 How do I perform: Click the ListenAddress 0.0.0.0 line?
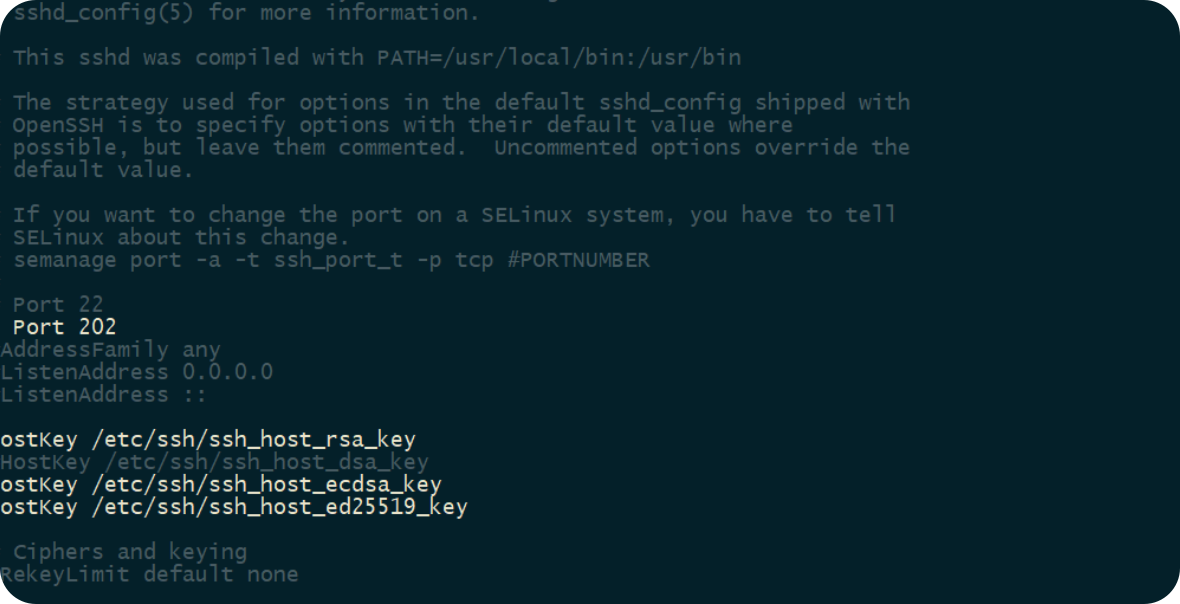coord(136,372)
